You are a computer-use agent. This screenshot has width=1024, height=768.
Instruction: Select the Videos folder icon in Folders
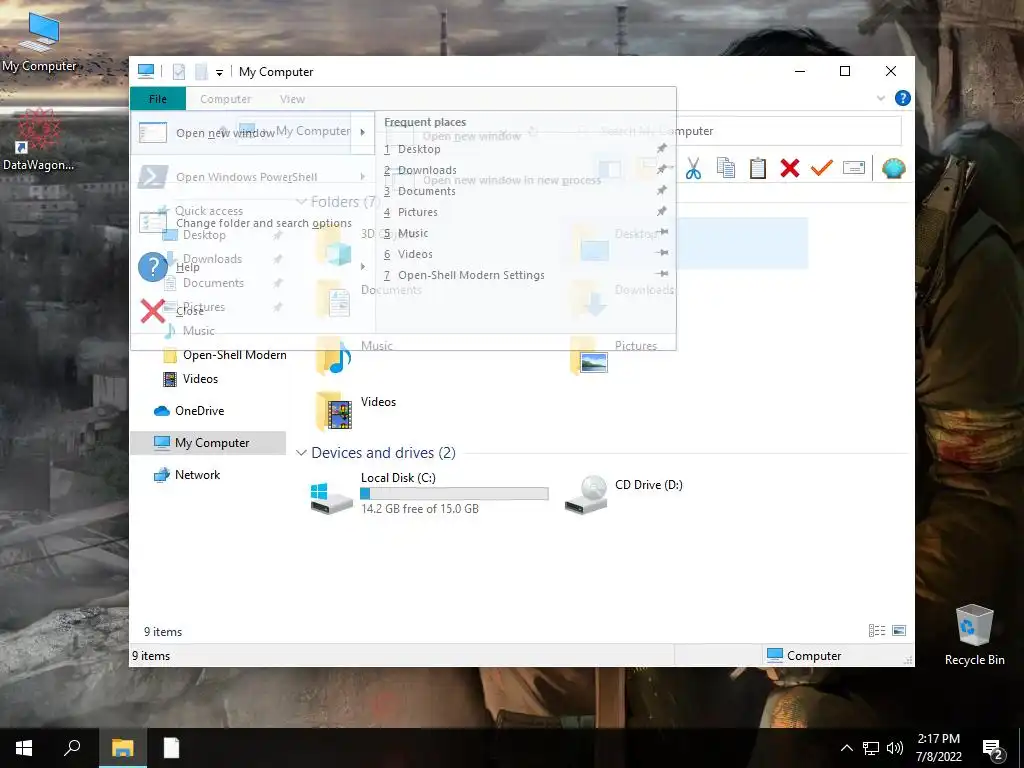(x=334, y=411)
